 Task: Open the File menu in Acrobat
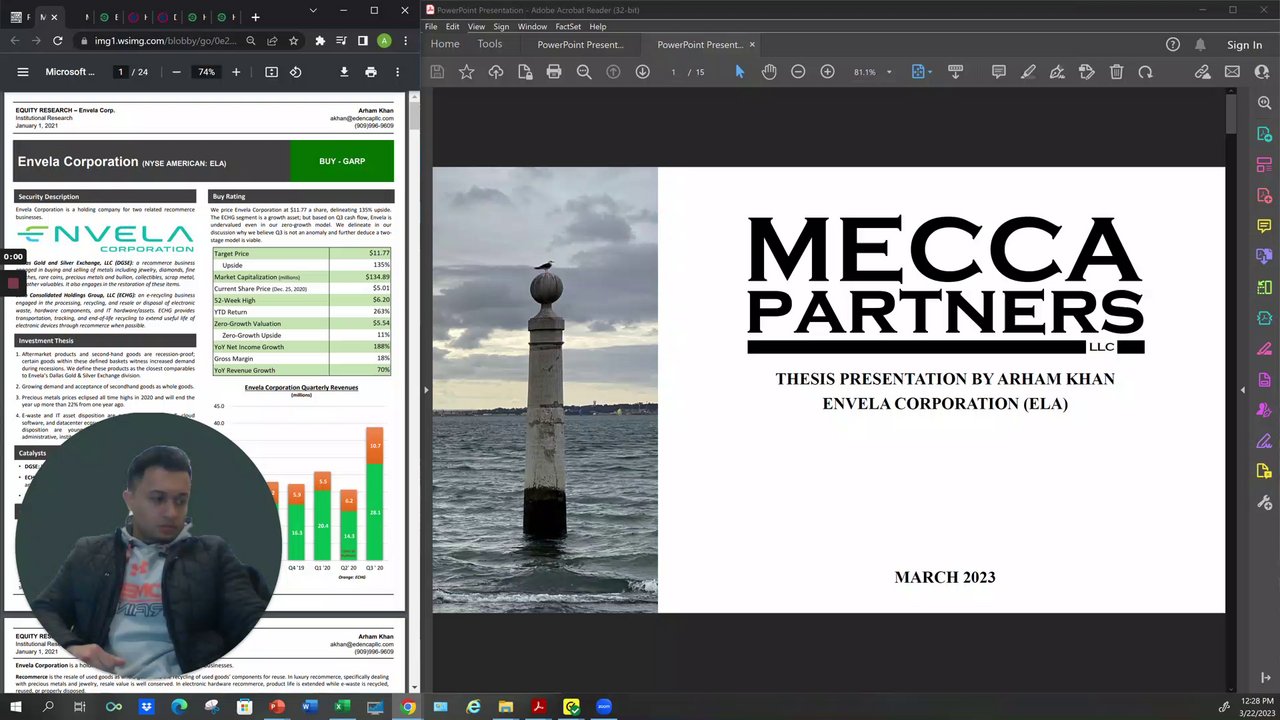pos(431,27)
